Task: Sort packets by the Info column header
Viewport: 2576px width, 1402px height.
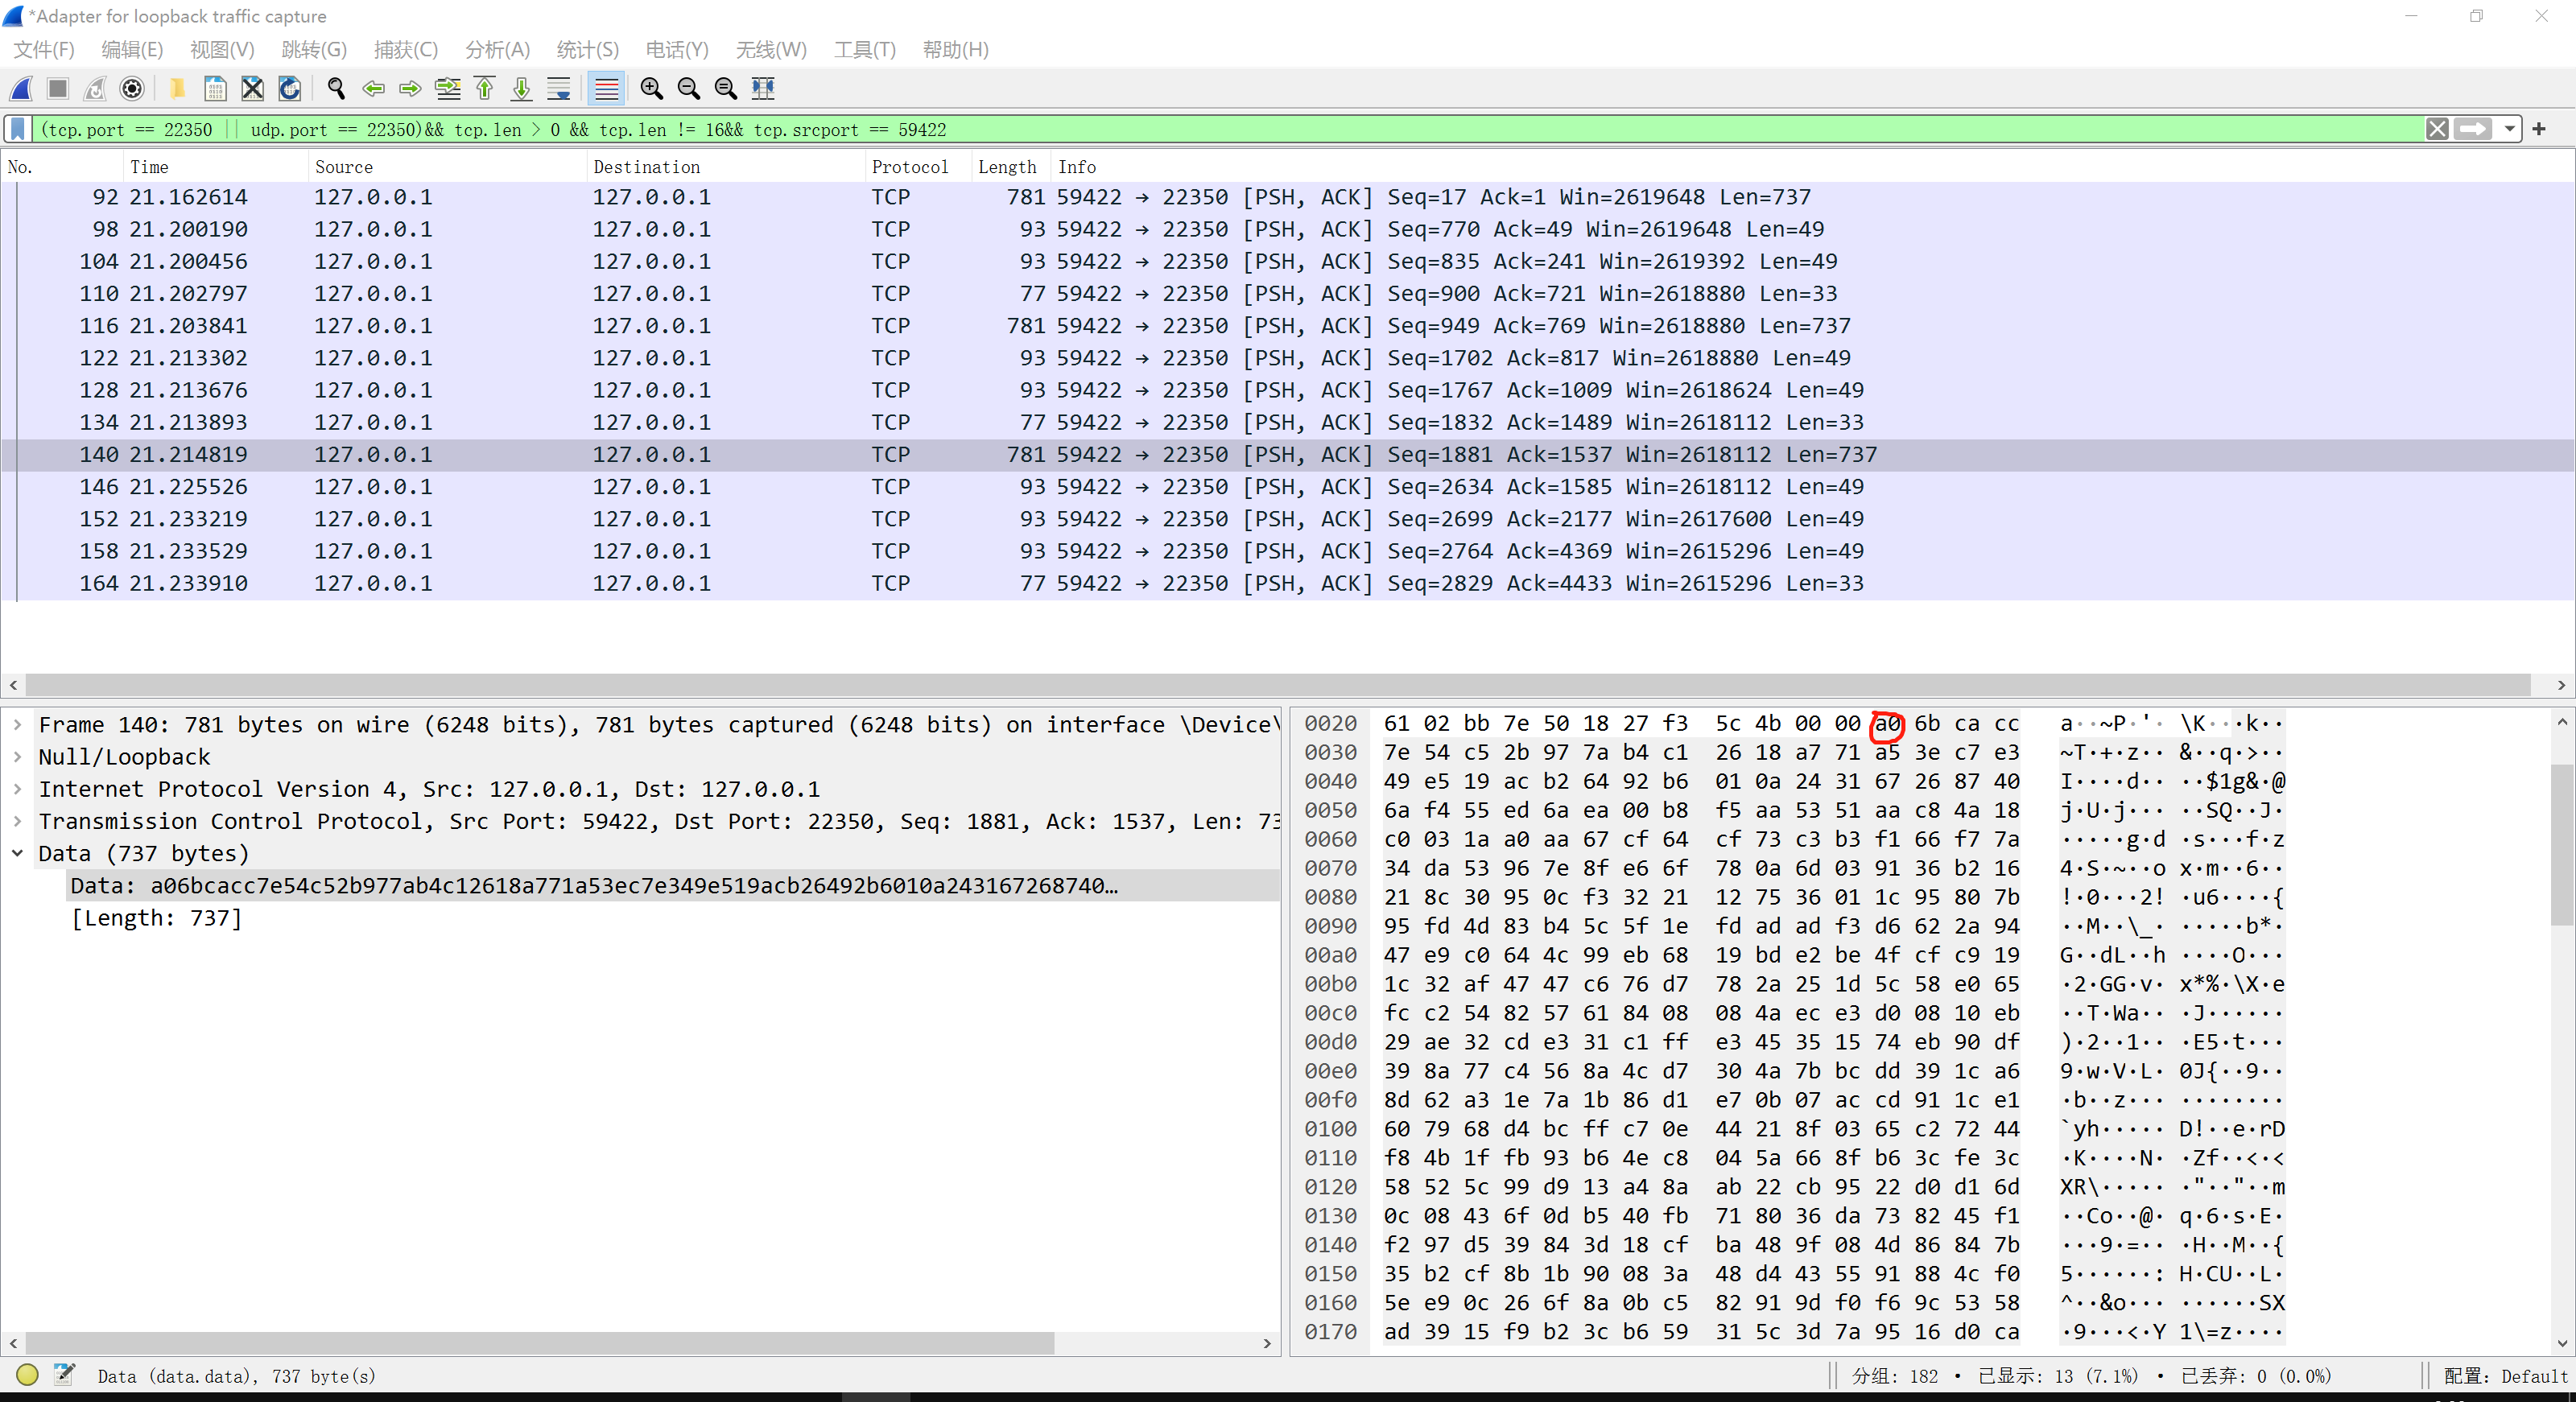Action: (x=1812, y=167)
